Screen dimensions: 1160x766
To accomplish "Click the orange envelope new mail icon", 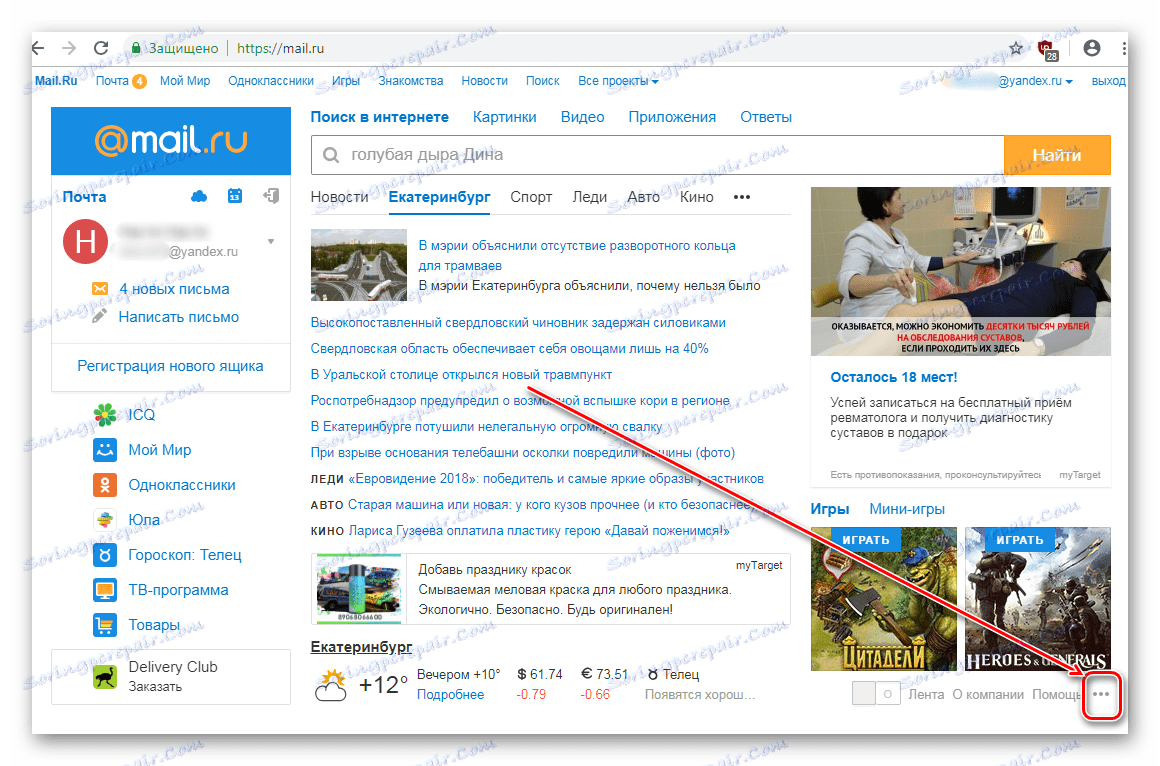I will point(100,289).
